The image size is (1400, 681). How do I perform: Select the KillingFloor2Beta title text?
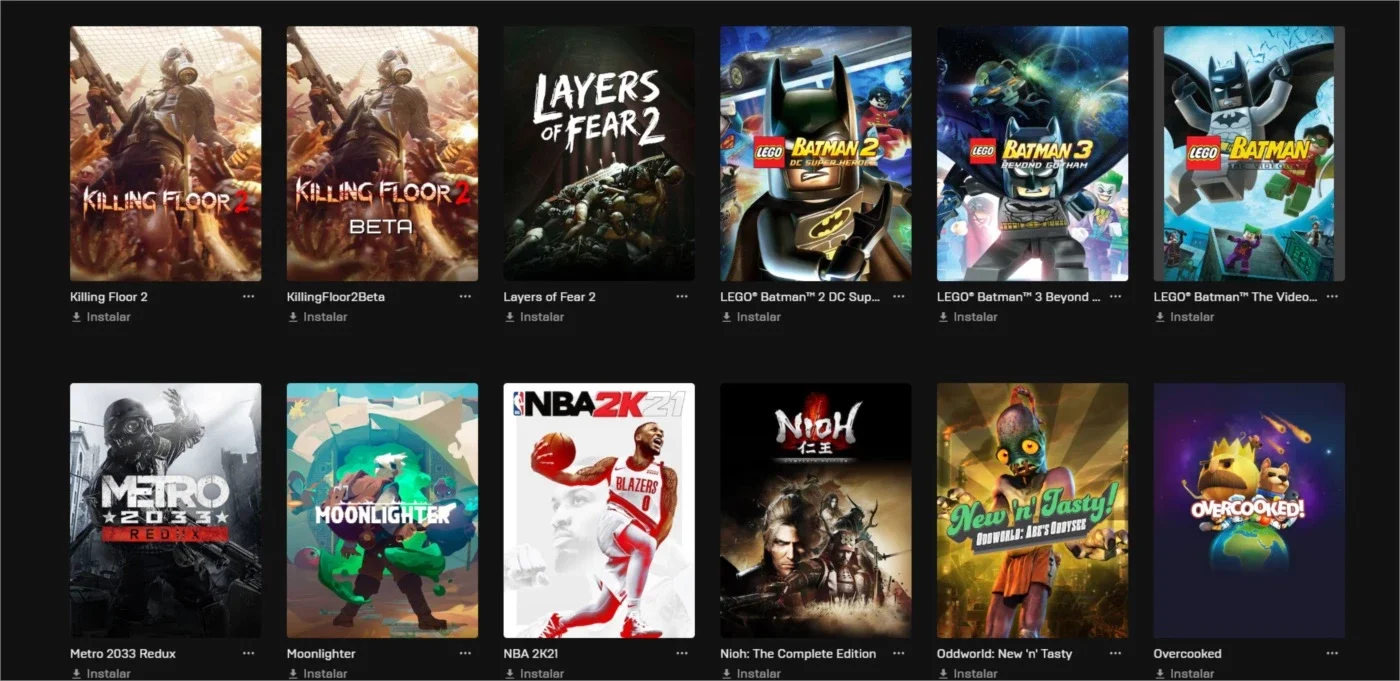pos(336,297)
